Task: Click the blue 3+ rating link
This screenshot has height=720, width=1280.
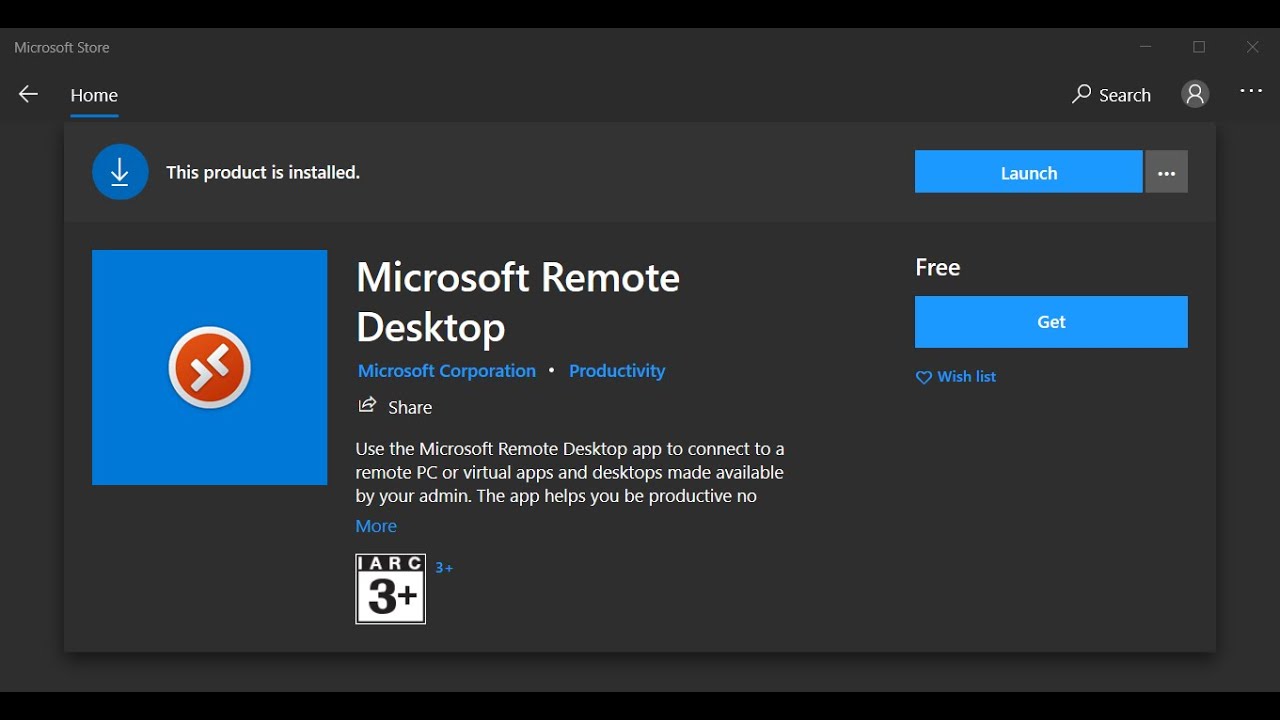Action: 444,568
